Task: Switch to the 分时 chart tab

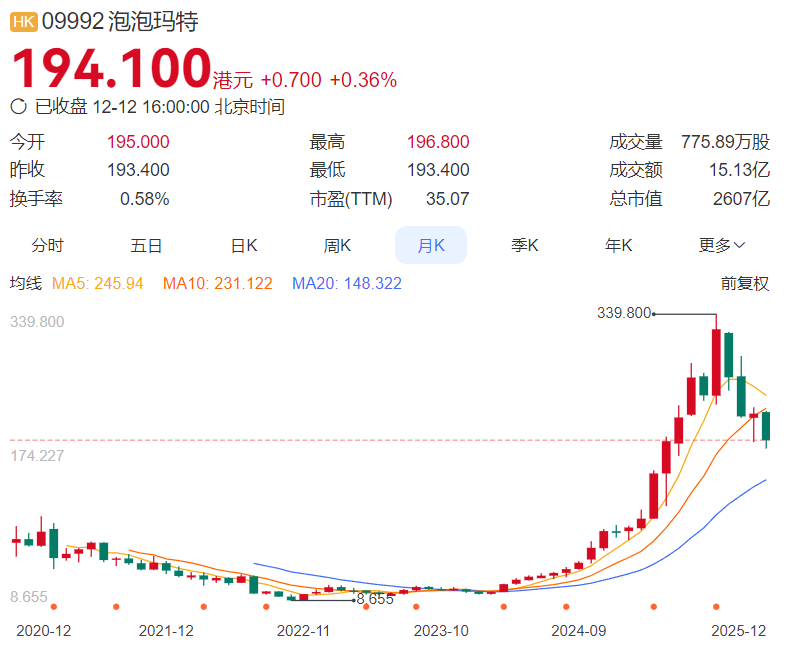Action: coord(48,245)
